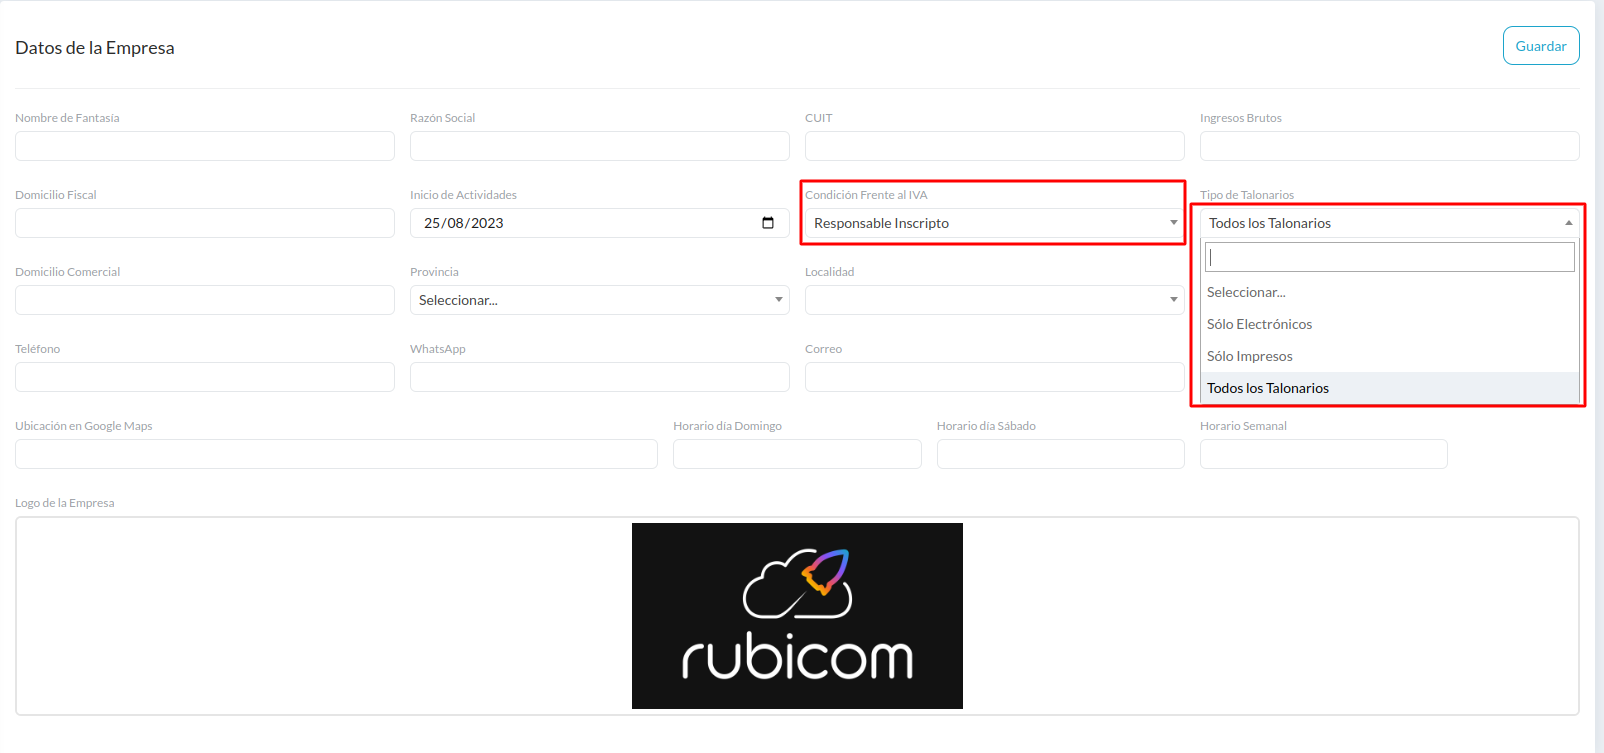
Task: Click the Nombre de Fantasía field
Action: point(204,146)
